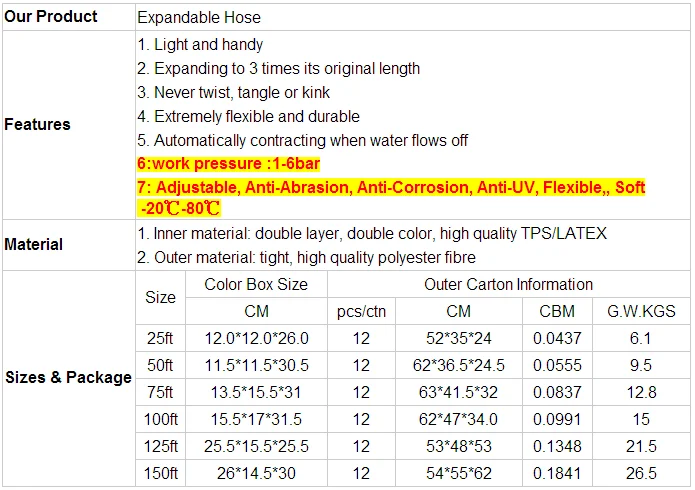695x490 pixels.
Task: Click the 'Color Box Size' column header
Action: coord(256,285)
